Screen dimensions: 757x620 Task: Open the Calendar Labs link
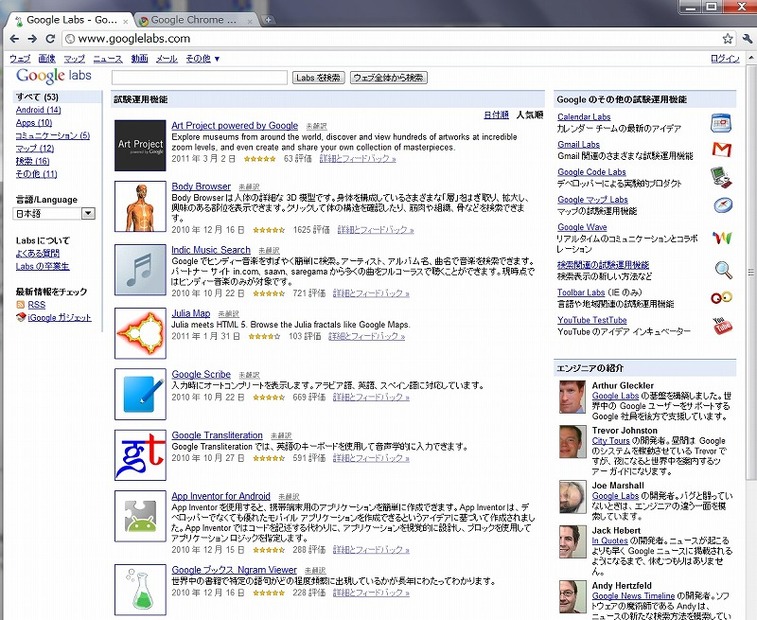pyautogui.click(x=584, y=117)
